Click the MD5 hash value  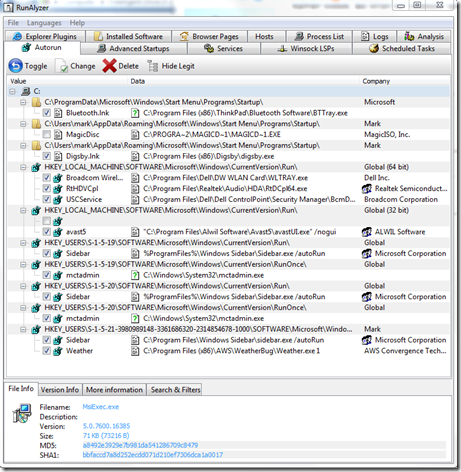[x=140, y=445]
